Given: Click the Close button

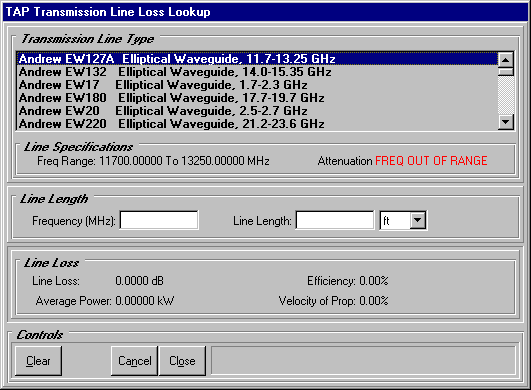Looking at the screenshot, I should click(182, 361).
